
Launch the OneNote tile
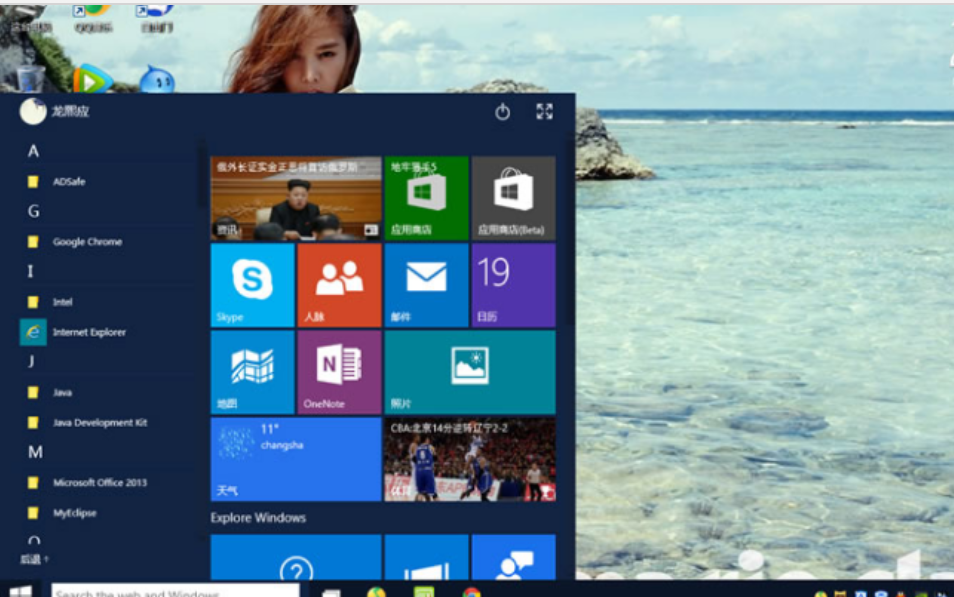pyautogui.click(x=339, y=371)
